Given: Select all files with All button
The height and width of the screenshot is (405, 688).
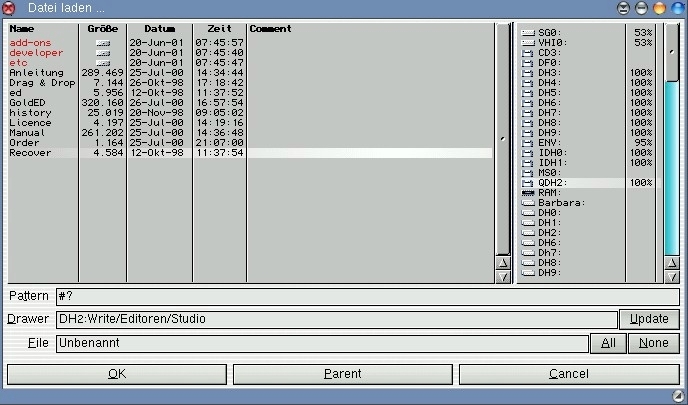Looking at the screenshot, I should pyautogui.click(x=608, y=343).
